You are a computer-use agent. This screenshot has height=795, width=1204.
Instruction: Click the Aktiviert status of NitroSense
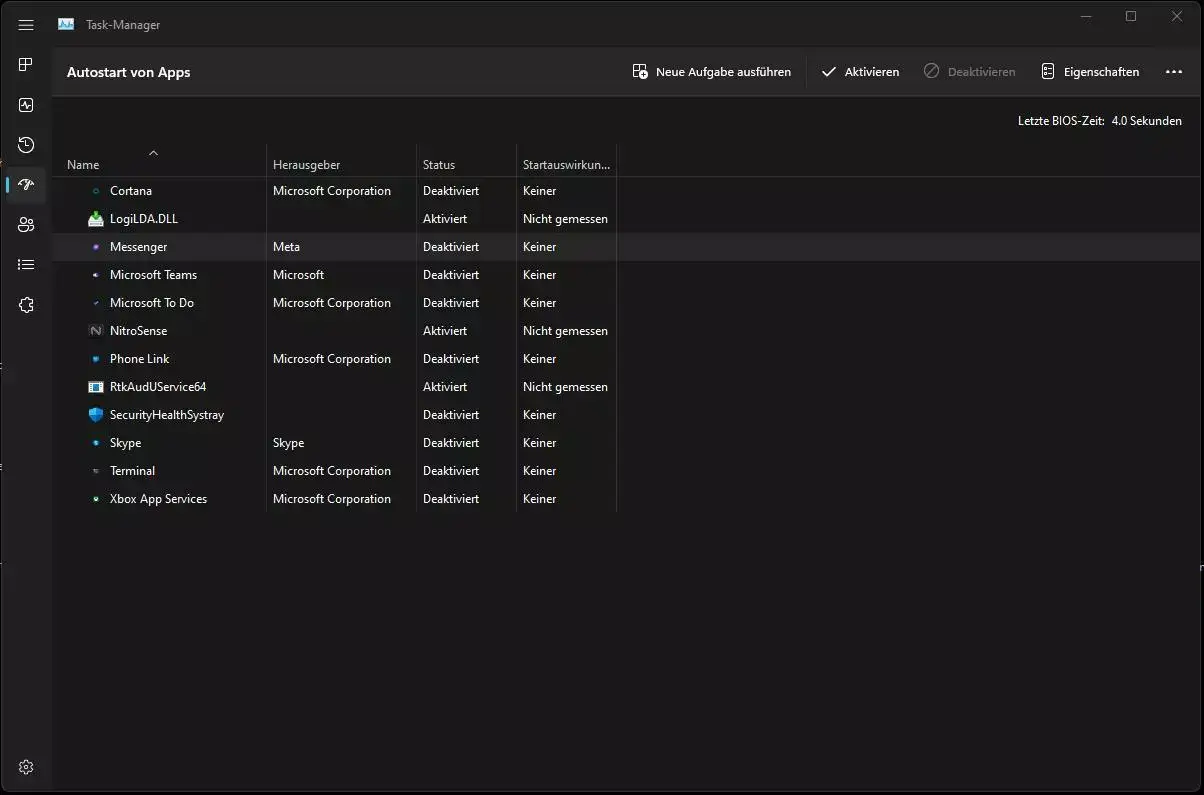pyautogui.click(x=445, y=331)
